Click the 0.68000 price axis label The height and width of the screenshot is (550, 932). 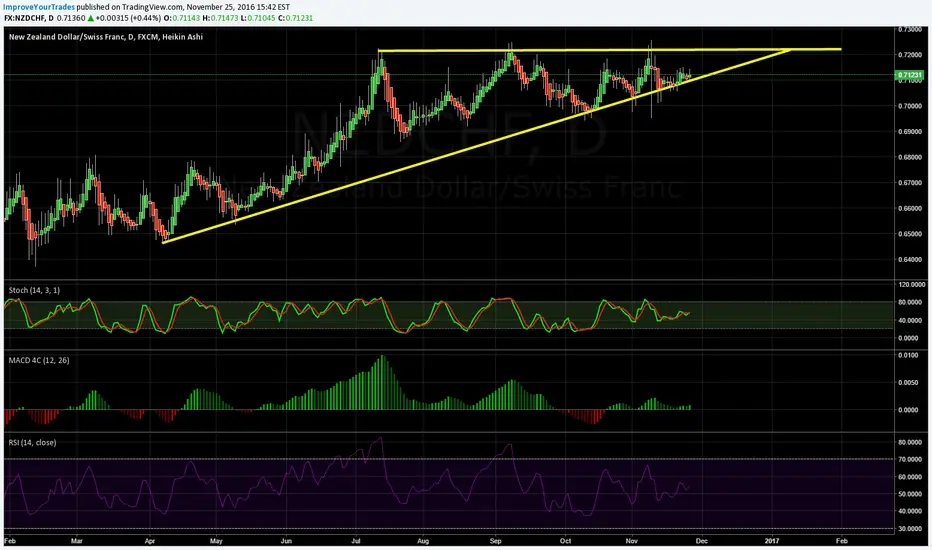click(910, 158)
